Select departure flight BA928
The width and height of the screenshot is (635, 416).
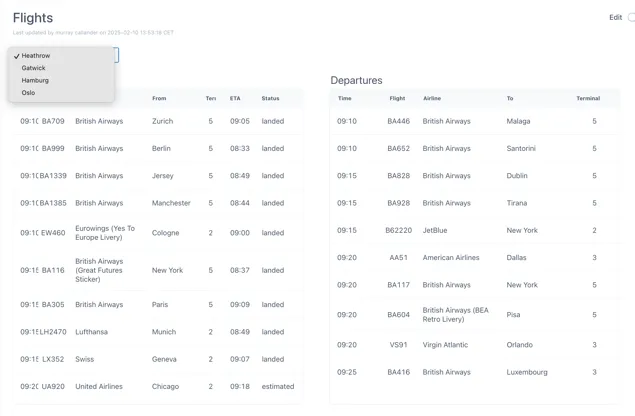[x=398, y=203]
